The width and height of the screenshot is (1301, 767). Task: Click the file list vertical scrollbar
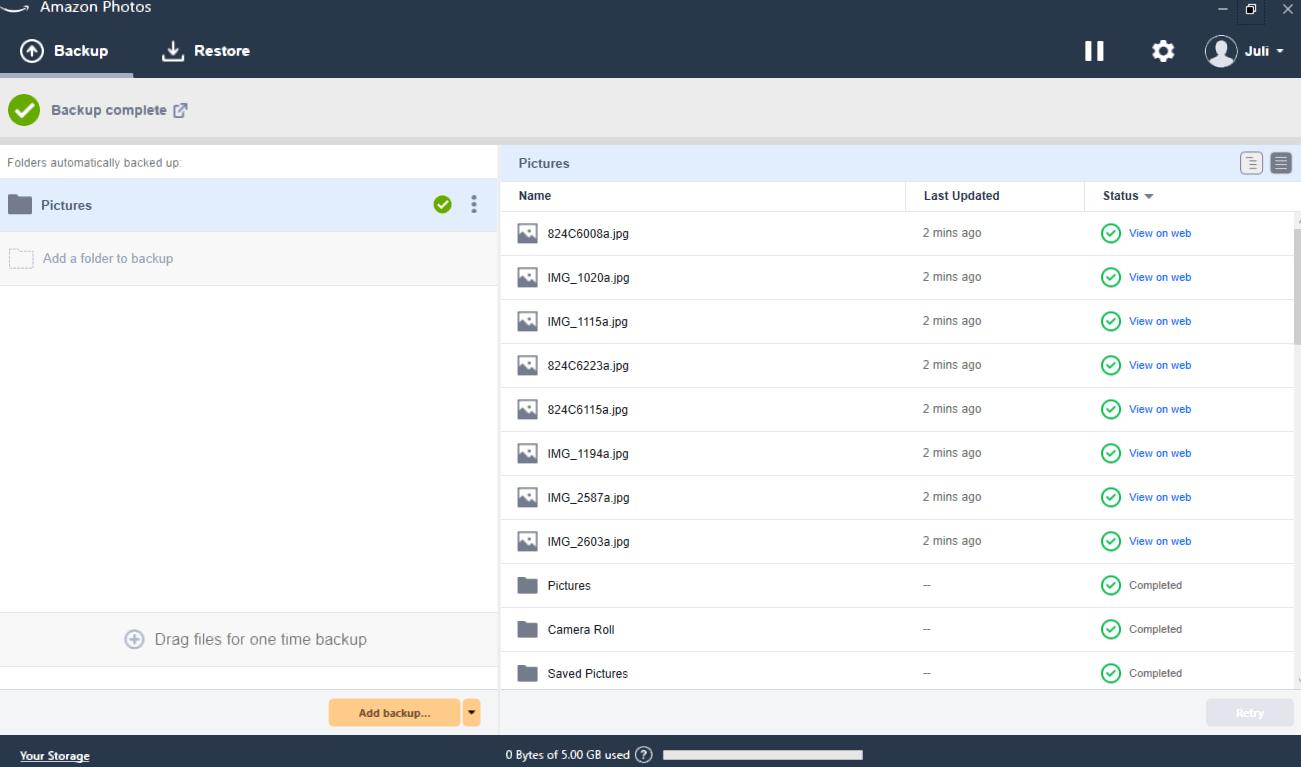(x=1298, y=287)
